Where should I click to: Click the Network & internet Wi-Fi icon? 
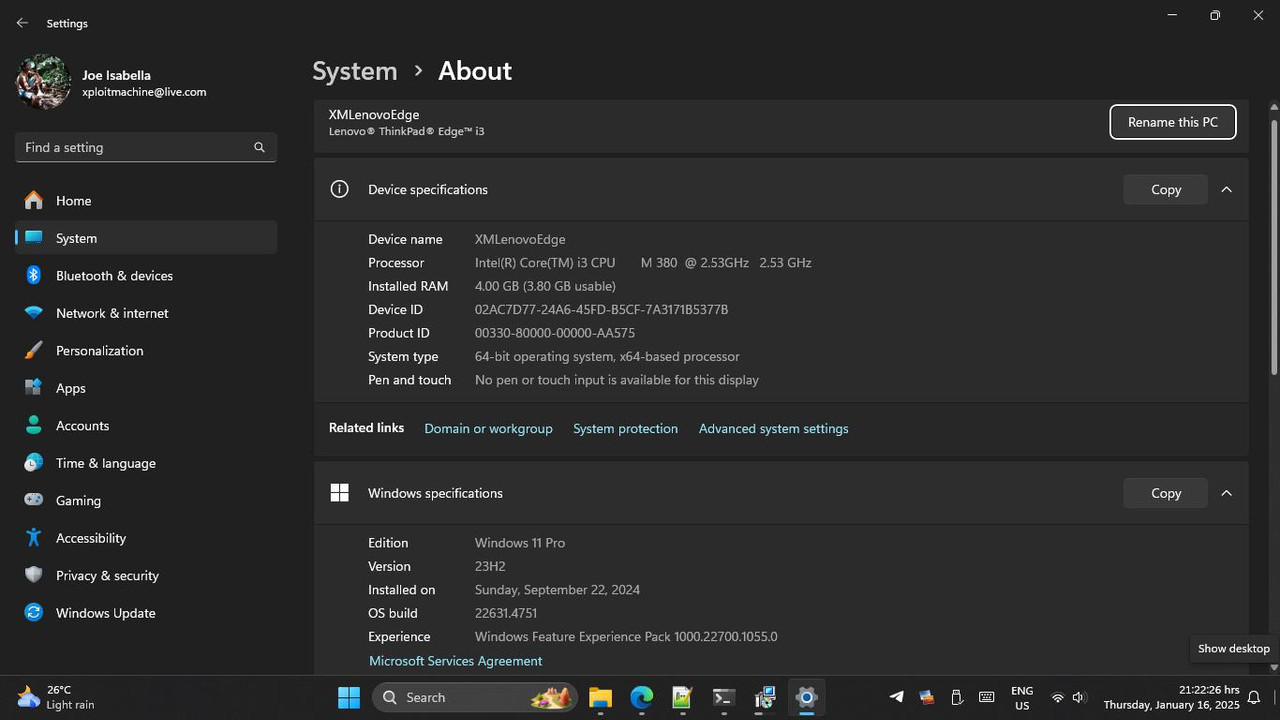coord(34,313)
